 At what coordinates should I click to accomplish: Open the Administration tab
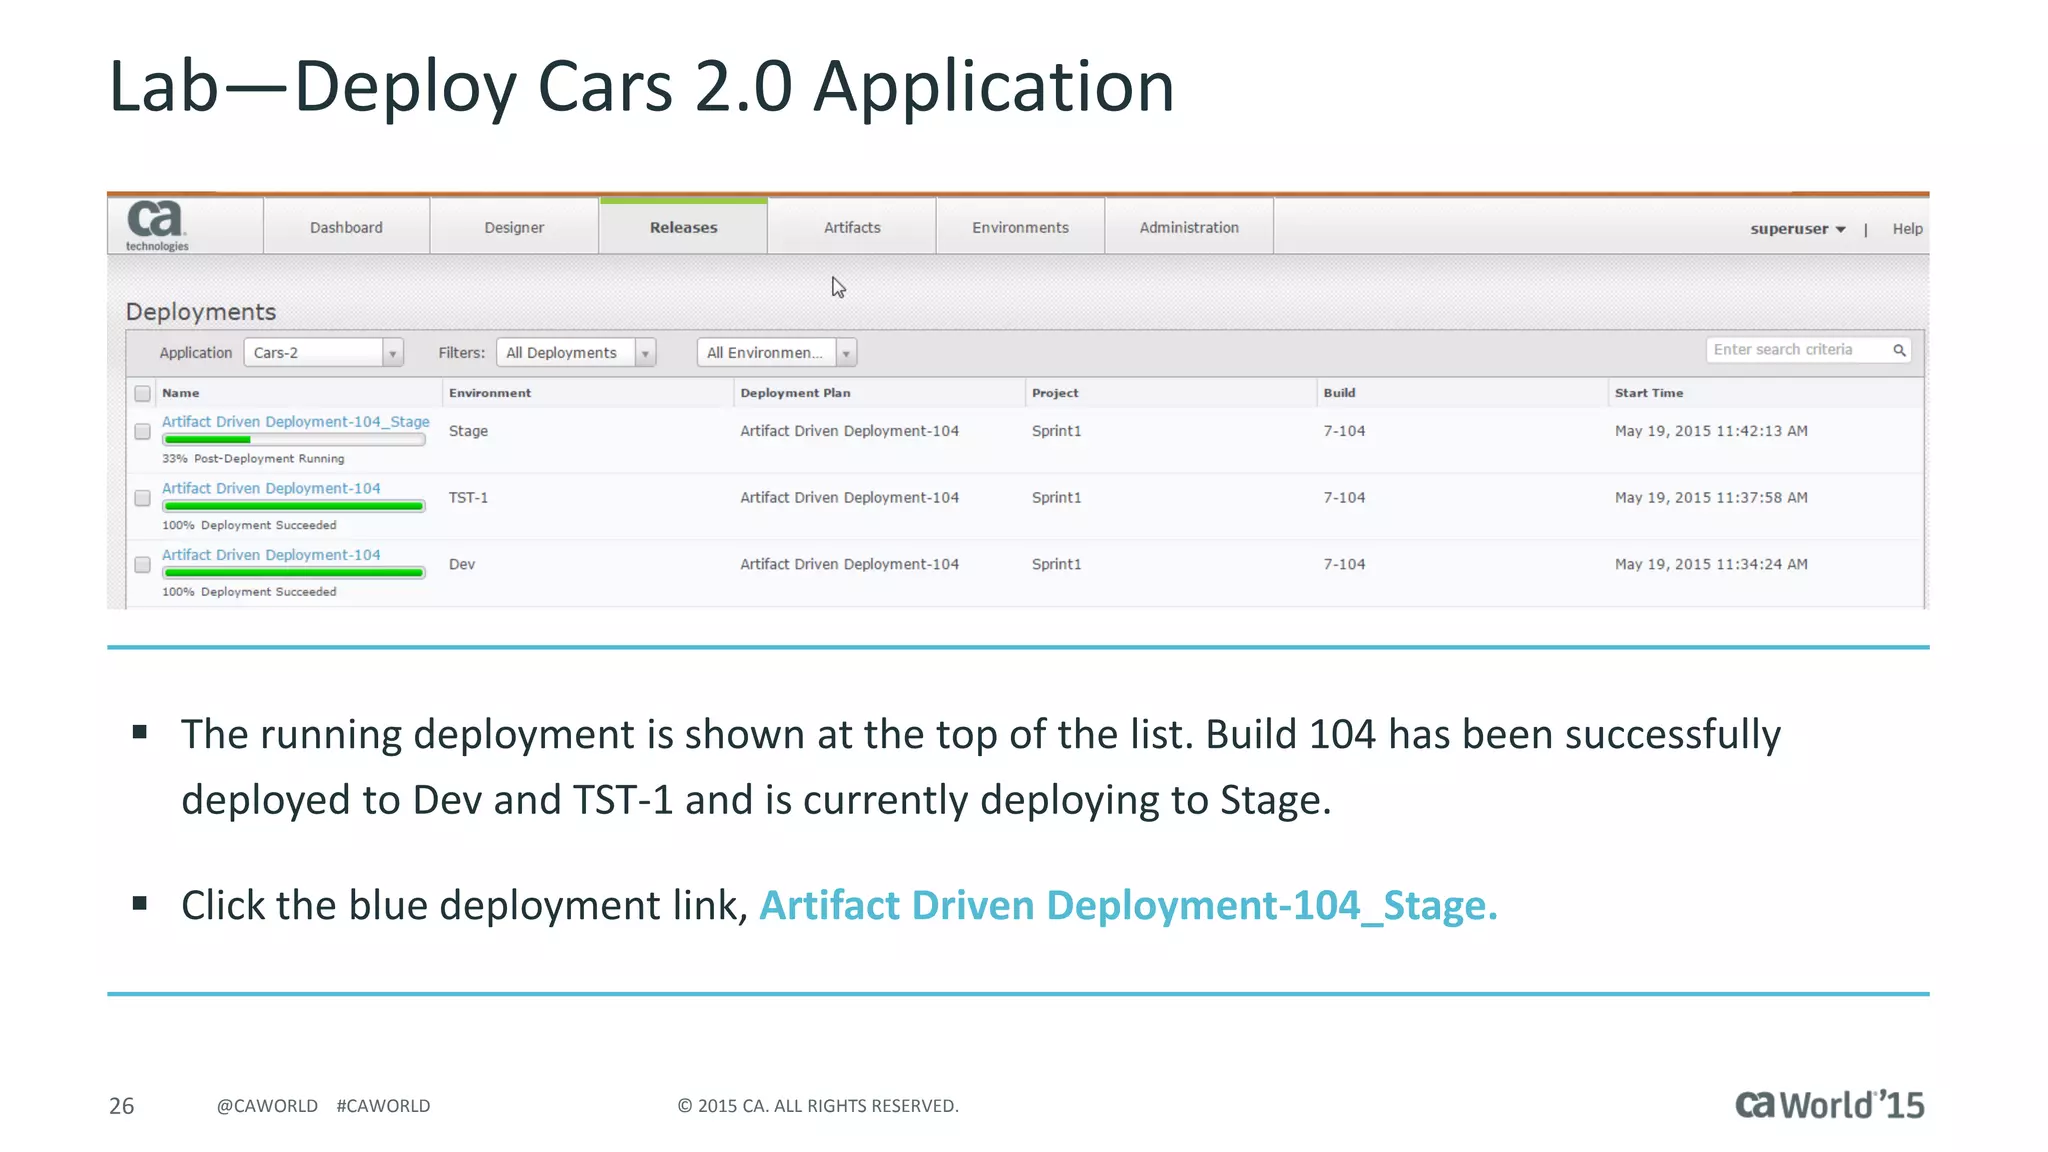pos(1189,227)
